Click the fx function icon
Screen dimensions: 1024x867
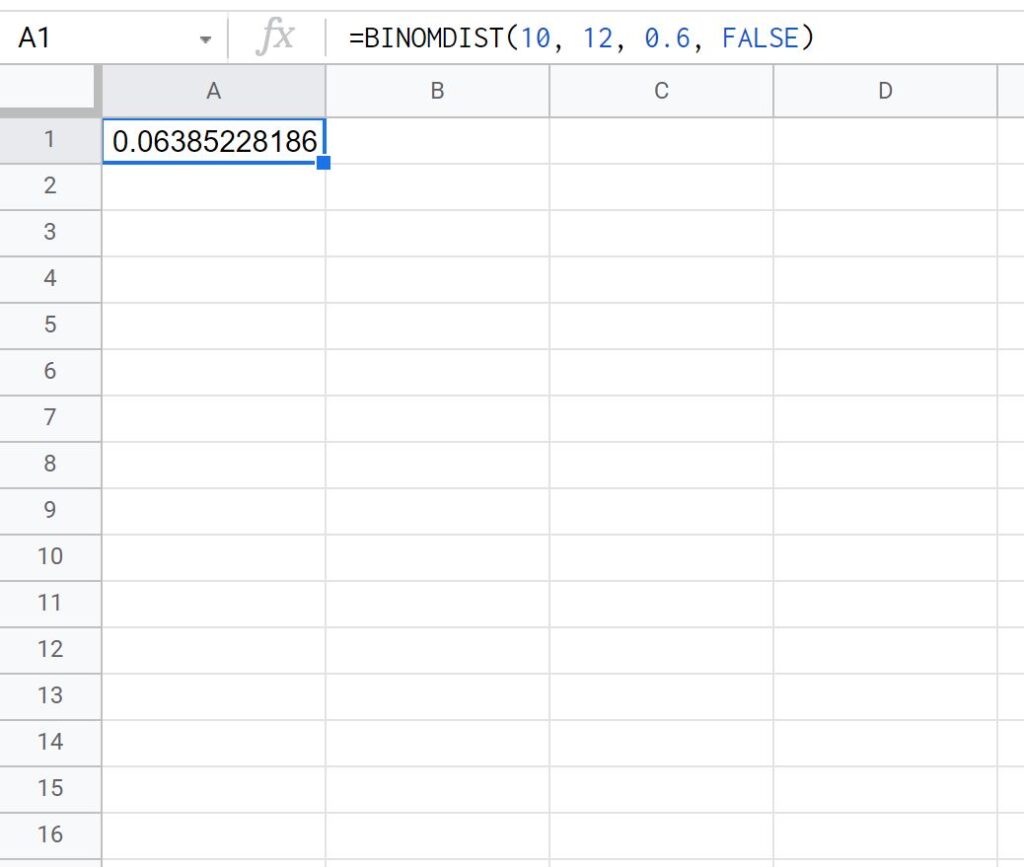pos(278,37)
